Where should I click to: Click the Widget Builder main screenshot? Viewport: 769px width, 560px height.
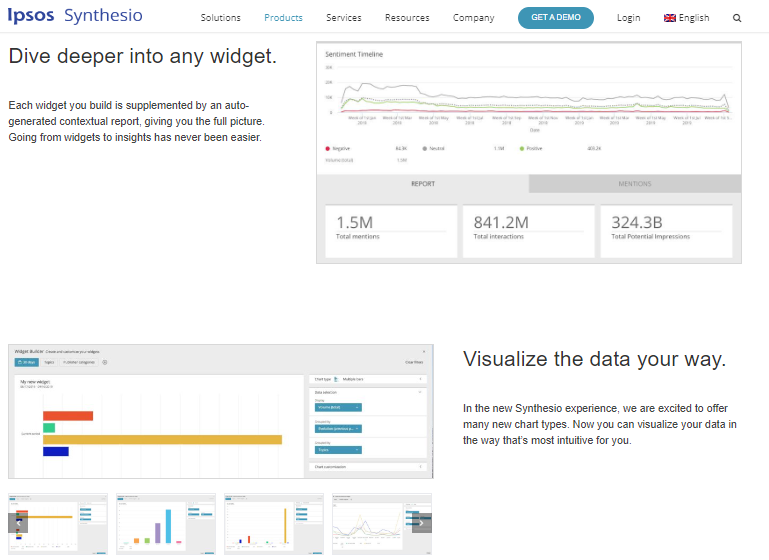[221, 411]
